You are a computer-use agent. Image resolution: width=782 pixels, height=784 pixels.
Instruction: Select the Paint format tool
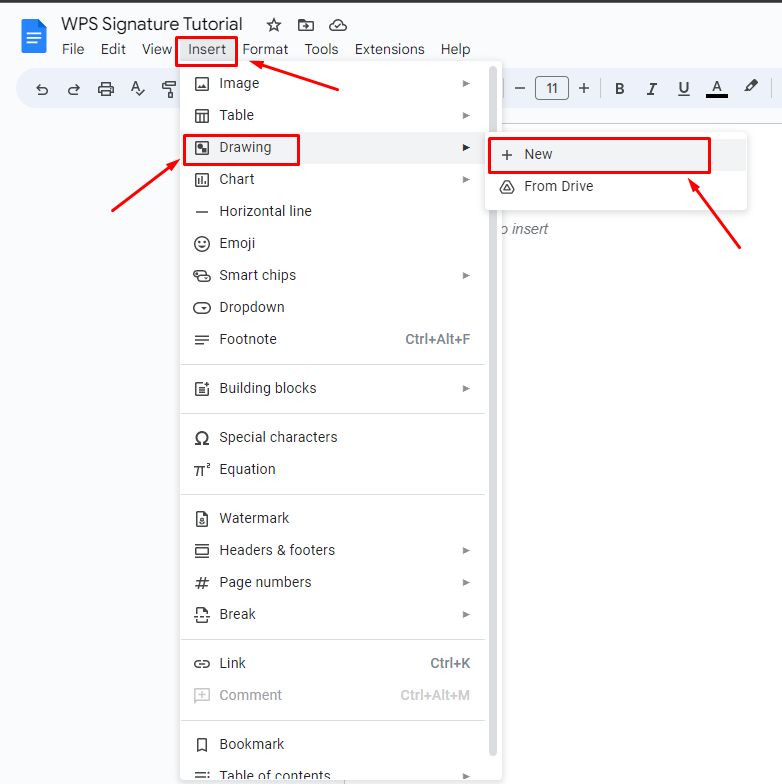tap(169, 89)
